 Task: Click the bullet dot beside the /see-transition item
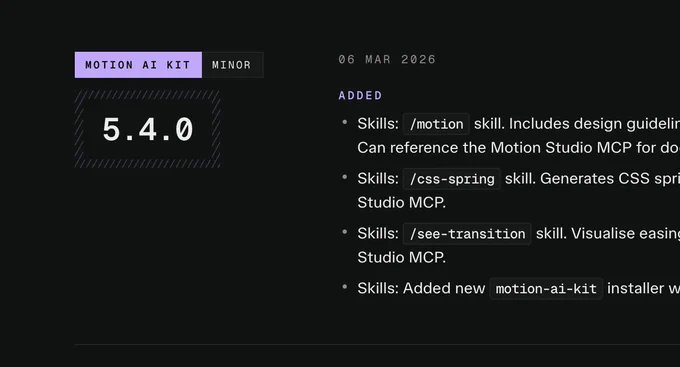pyautogui.click(x=345, y=232)
